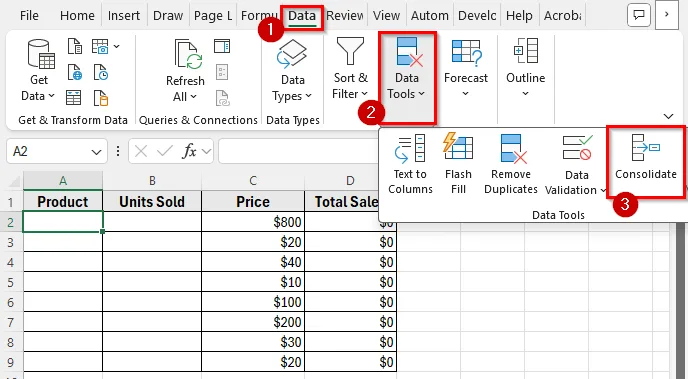The width and height of the screenshot is (688, 379).
Task: Select column C header
Action: click(253, 181)
